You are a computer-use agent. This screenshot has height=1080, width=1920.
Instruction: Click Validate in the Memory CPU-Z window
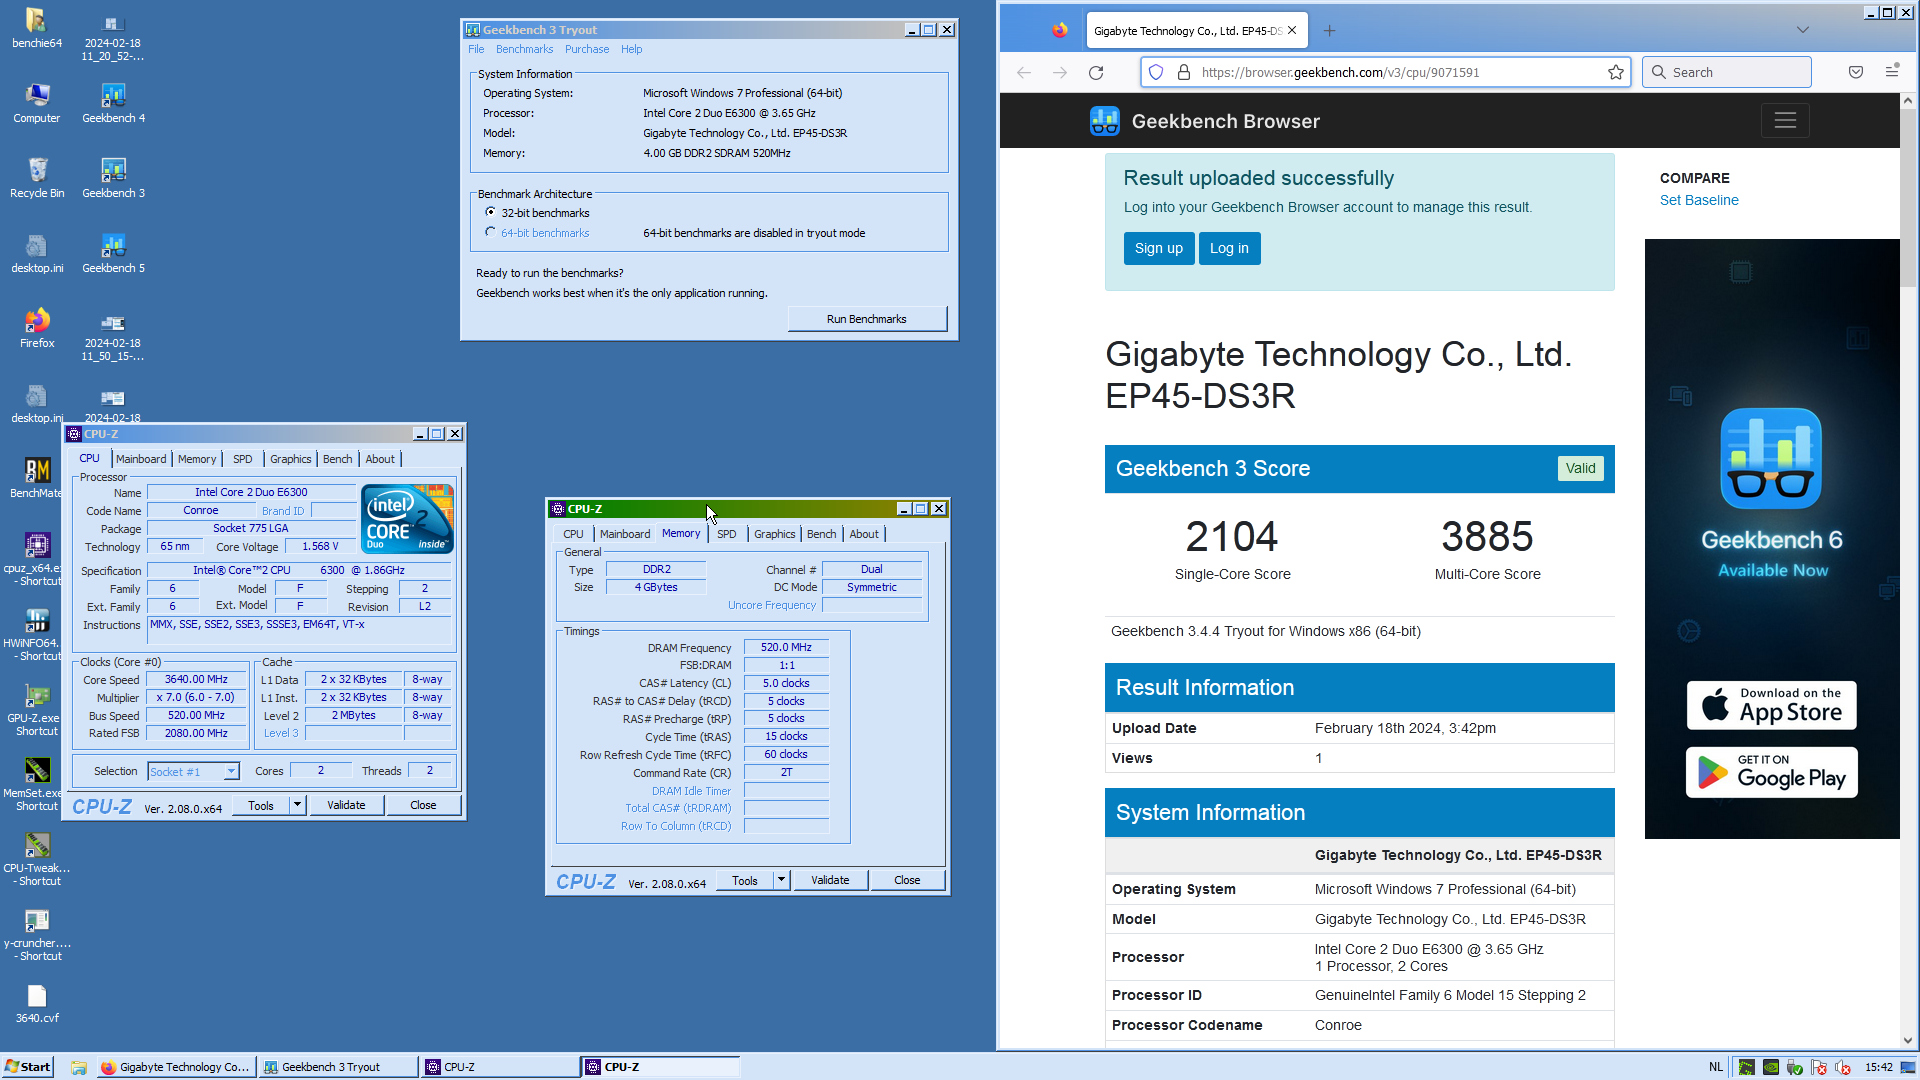(x=830, y=880)
